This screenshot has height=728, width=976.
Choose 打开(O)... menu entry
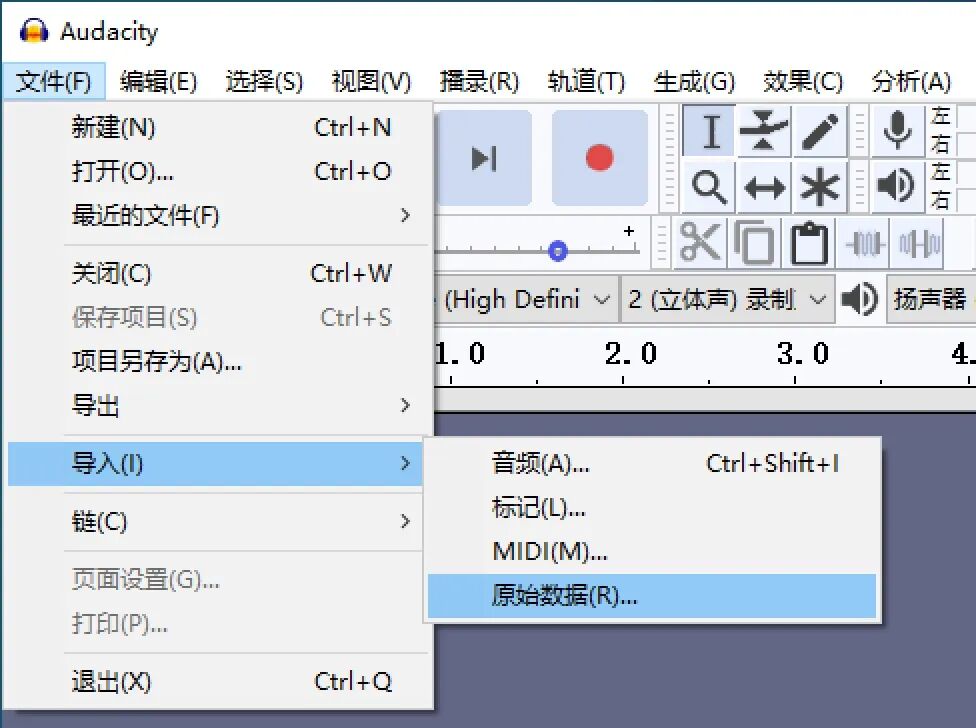[x=218, y=171]
